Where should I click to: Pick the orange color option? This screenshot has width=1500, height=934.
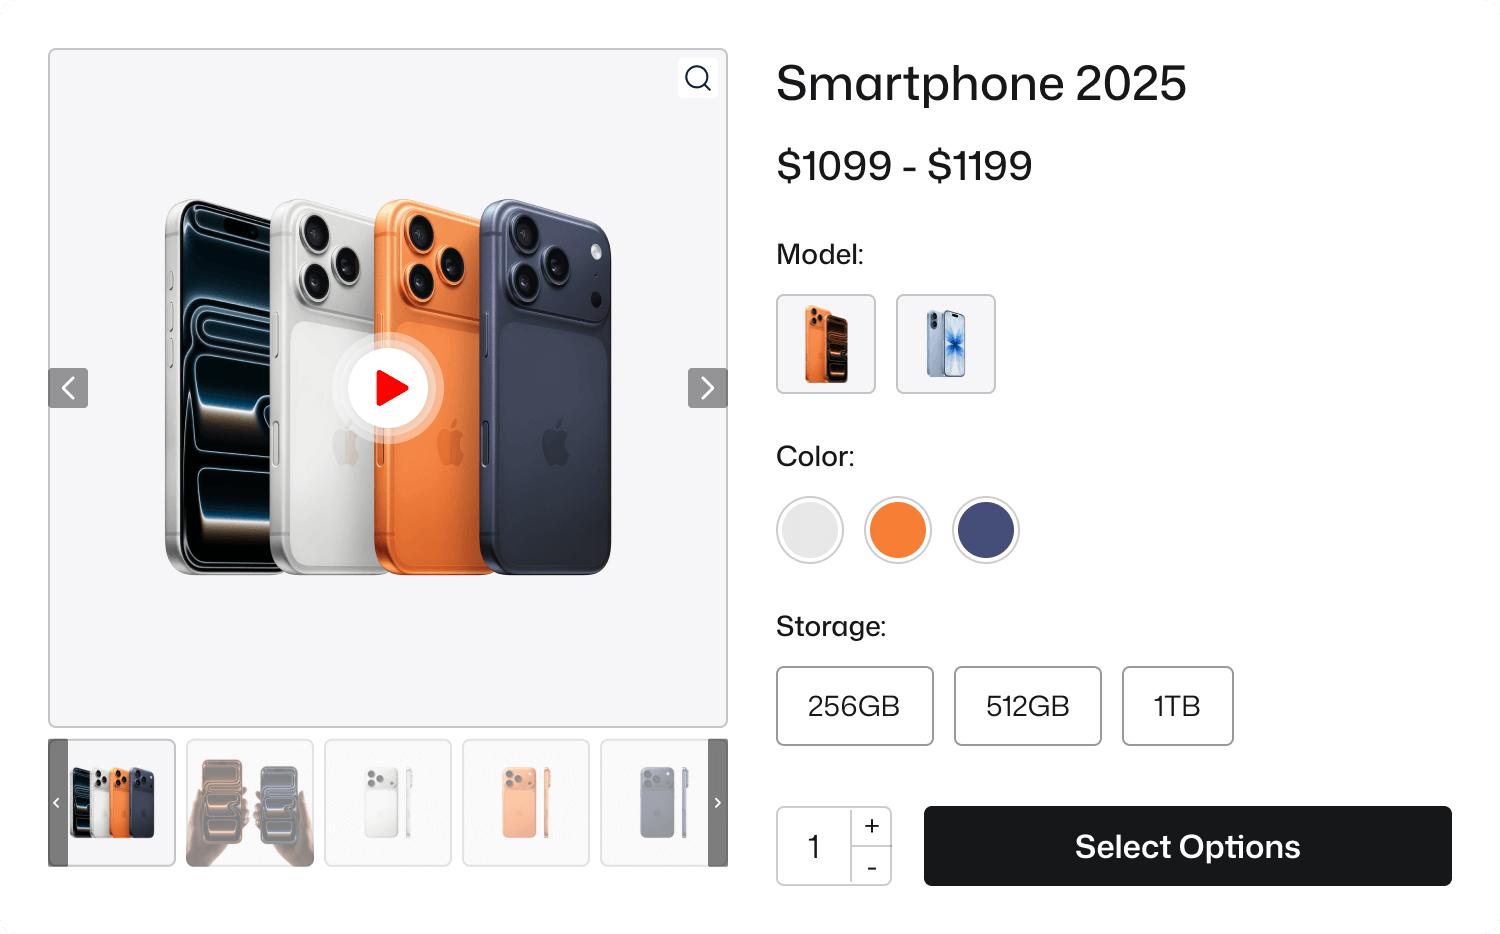point(897,529)
